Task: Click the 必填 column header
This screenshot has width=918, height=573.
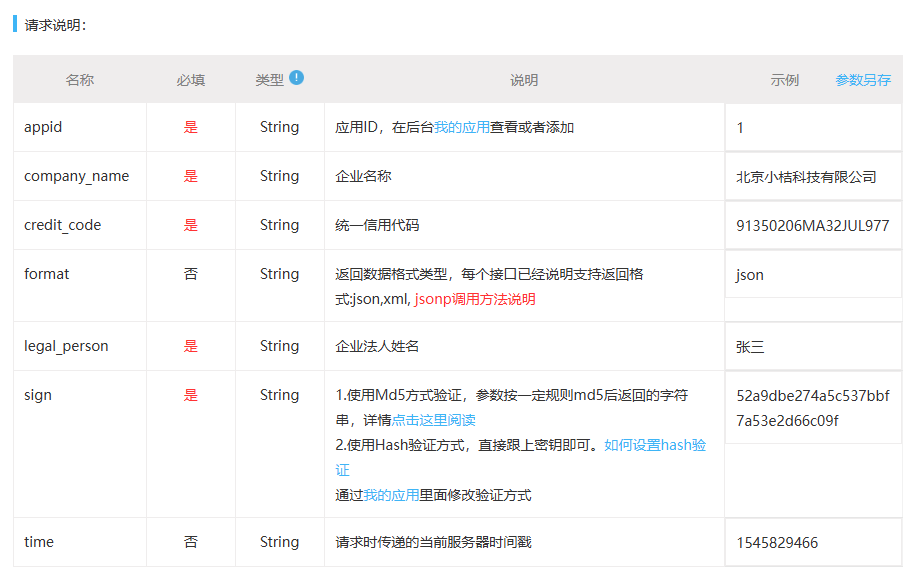Action: click(191, 80)
